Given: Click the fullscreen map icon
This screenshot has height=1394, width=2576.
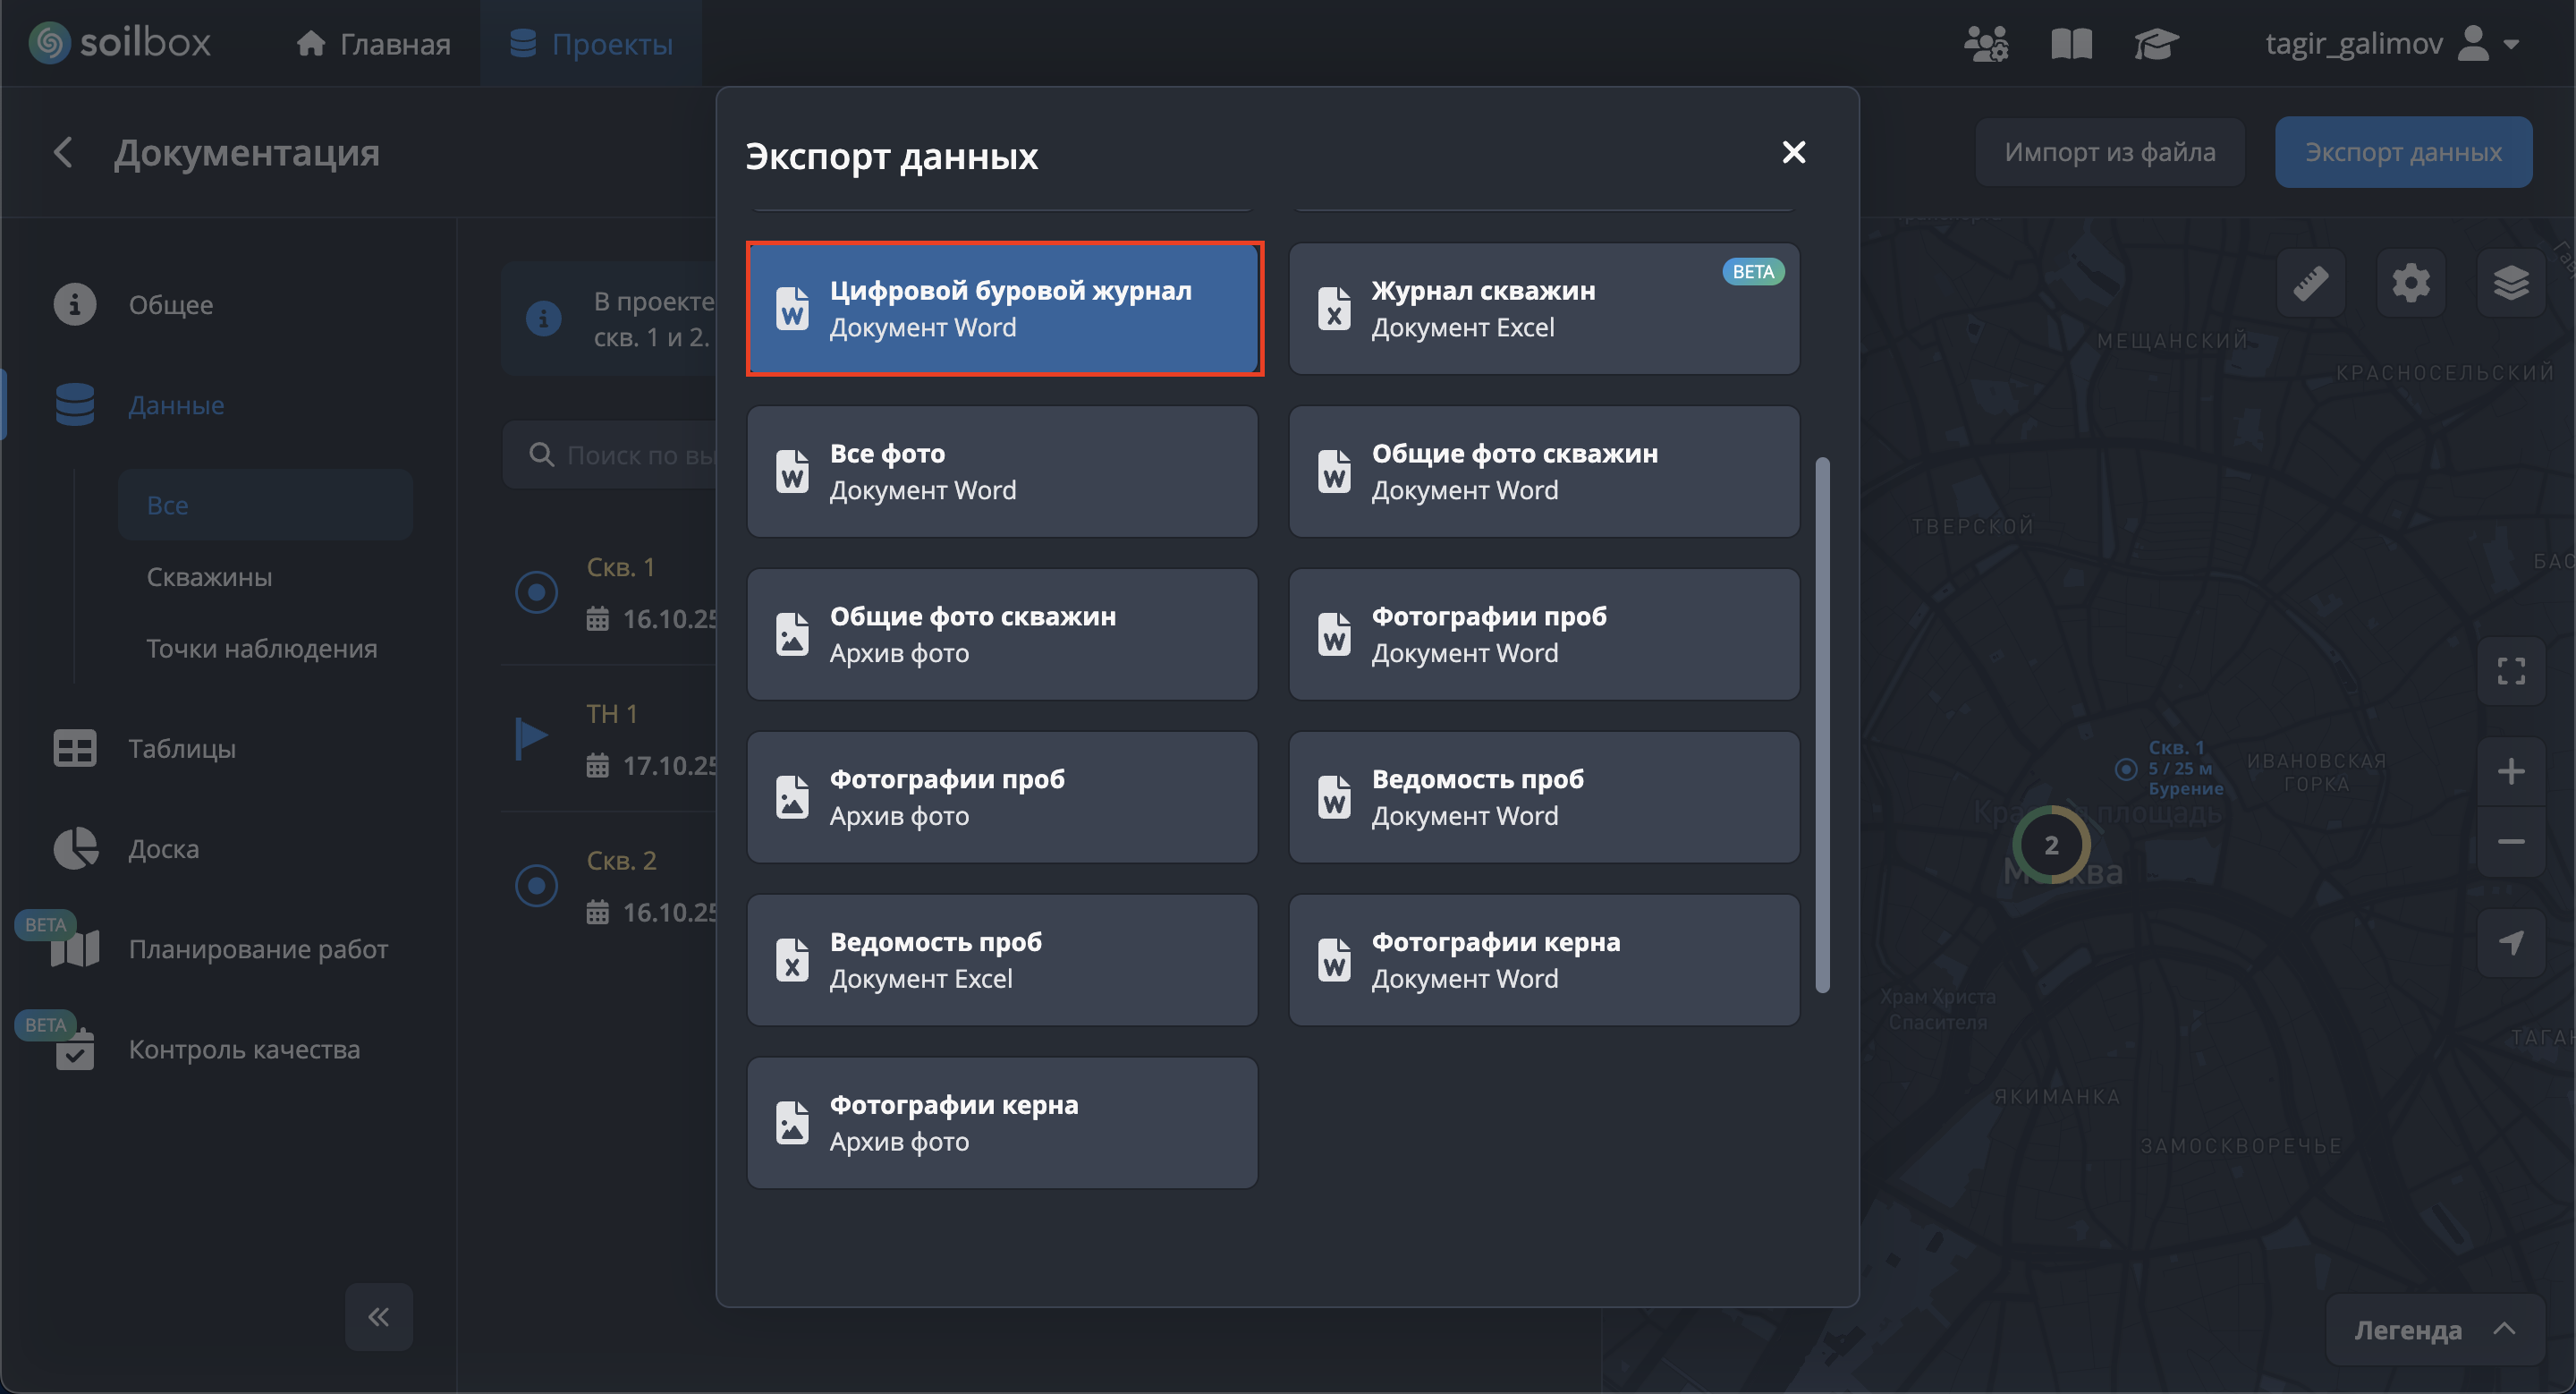Looking at the screenshot, I should 2510,671.
